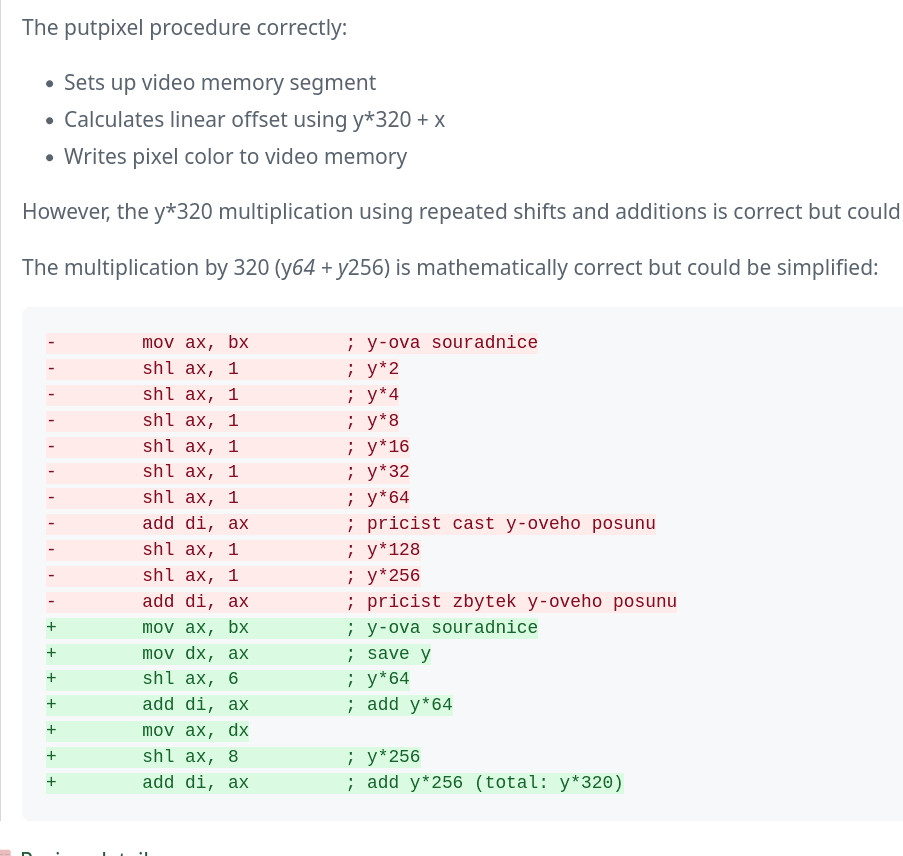This screenshot has height=856, width=903.
Task: Click the comment "pricist cast y-oveho posunu"
Action: (511, 524)
